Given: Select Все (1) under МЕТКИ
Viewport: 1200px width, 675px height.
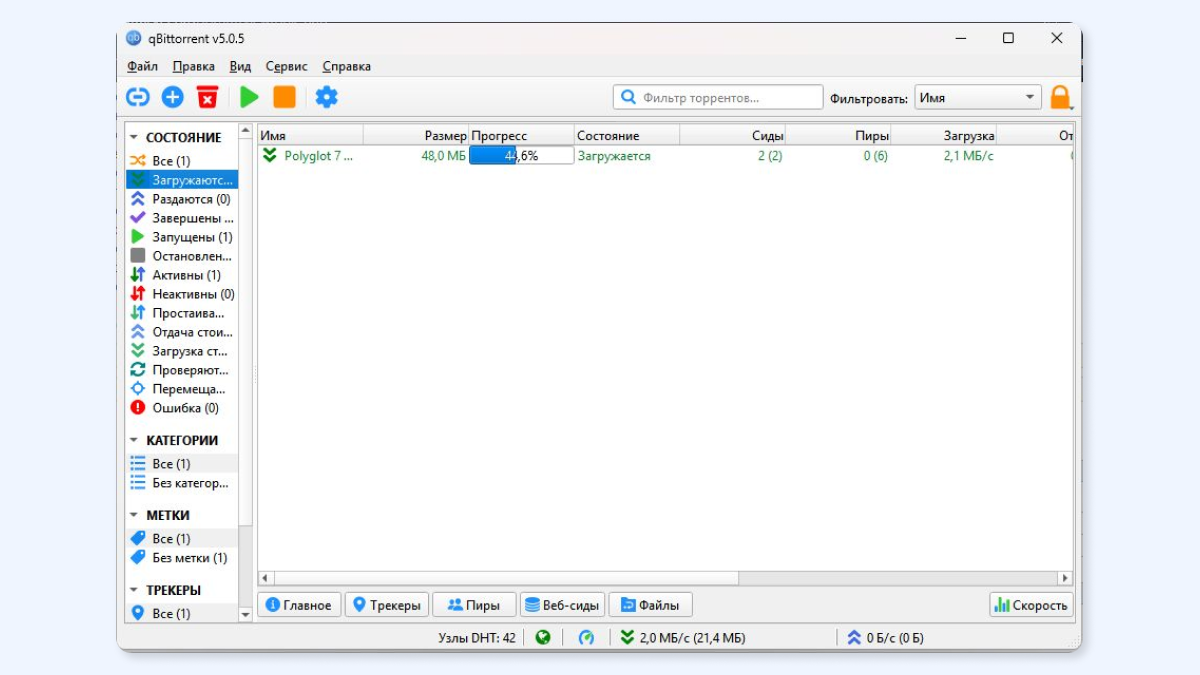Looking at the screenshot, I should tap(182, 539).
